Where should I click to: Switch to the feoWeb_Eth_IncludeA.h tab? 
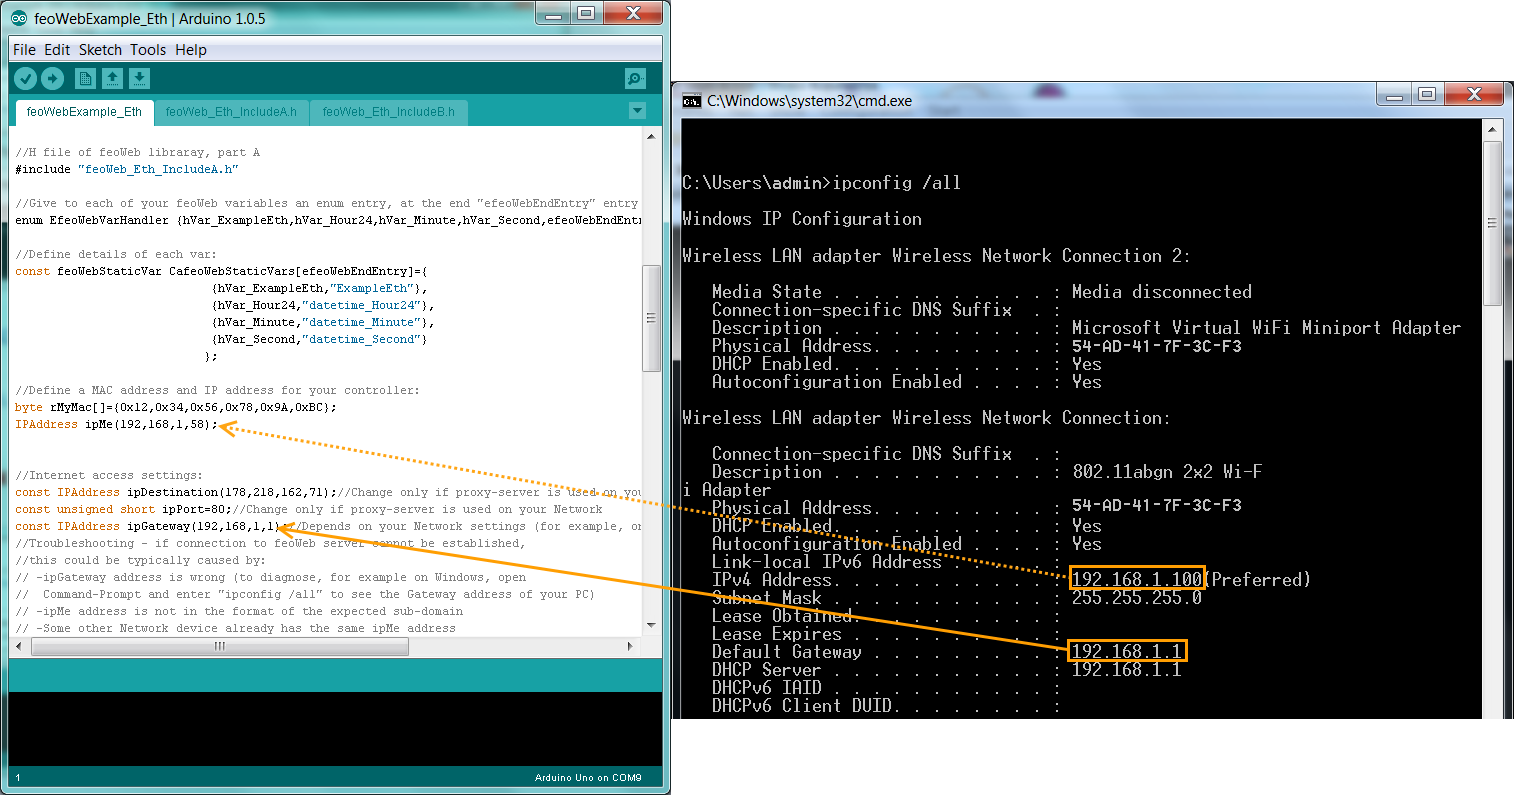231,112
